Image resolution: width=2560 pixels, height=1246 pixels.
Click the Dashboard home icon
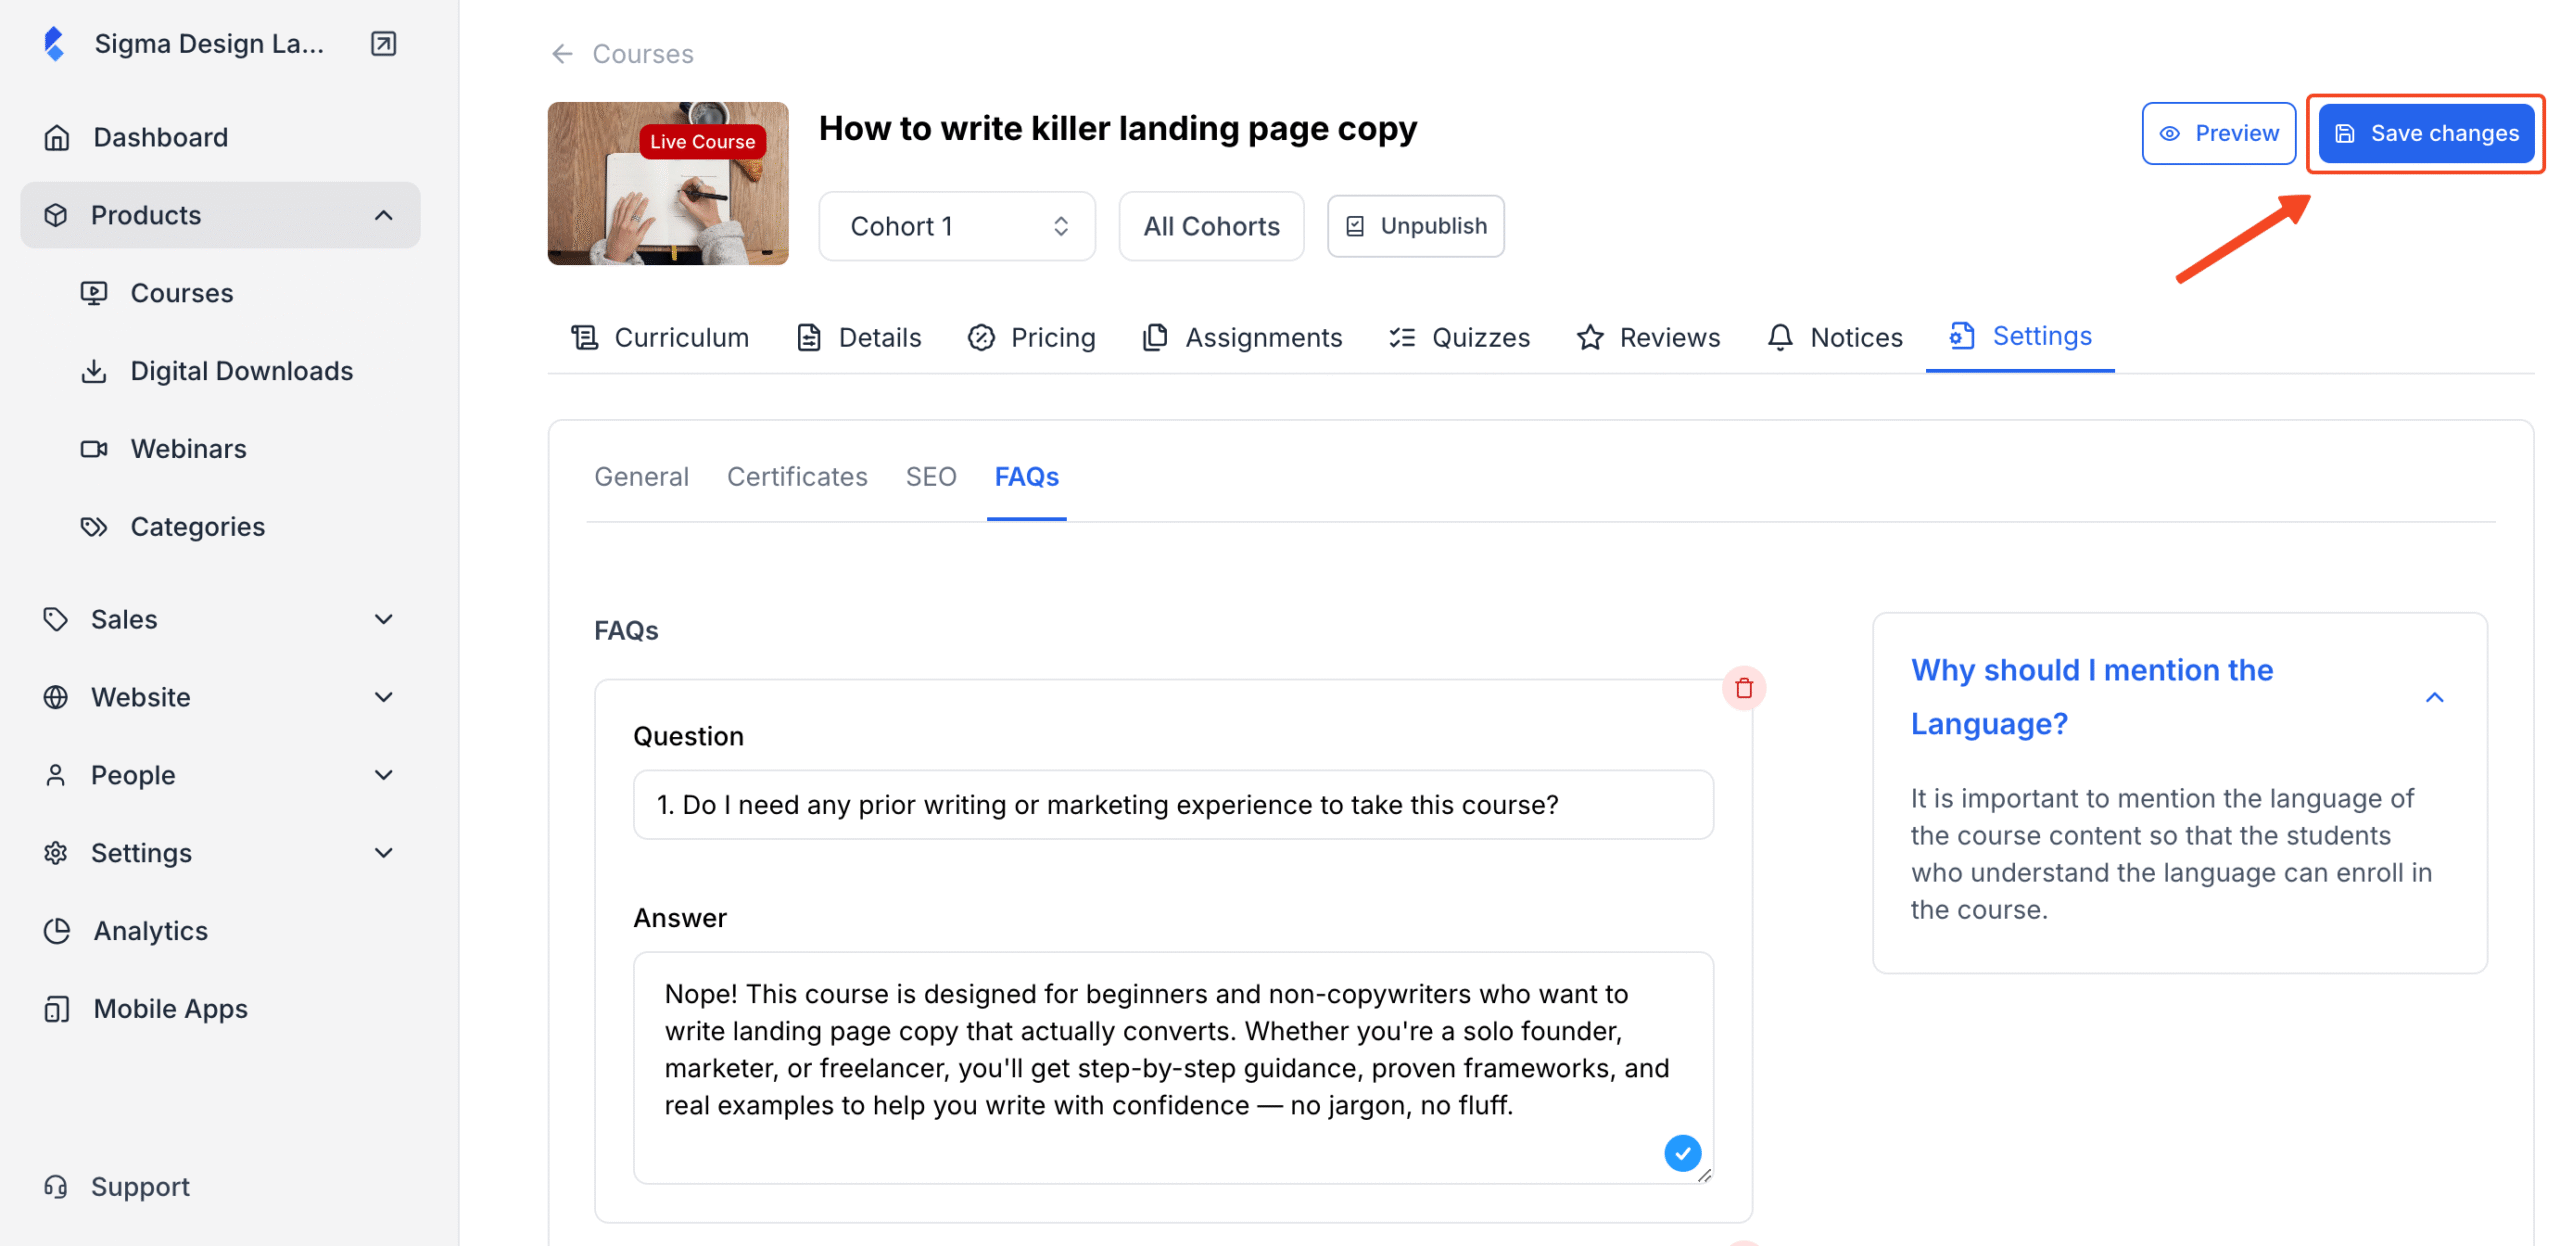click(57, 137)
